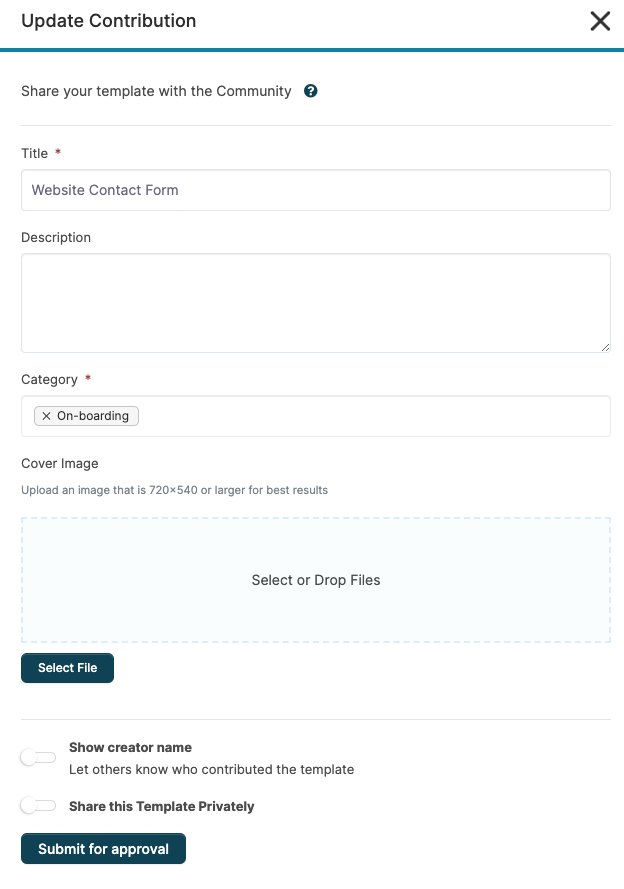Click the Share this Template Privately label
Viewport: 624px width, 889px height.
162,806
